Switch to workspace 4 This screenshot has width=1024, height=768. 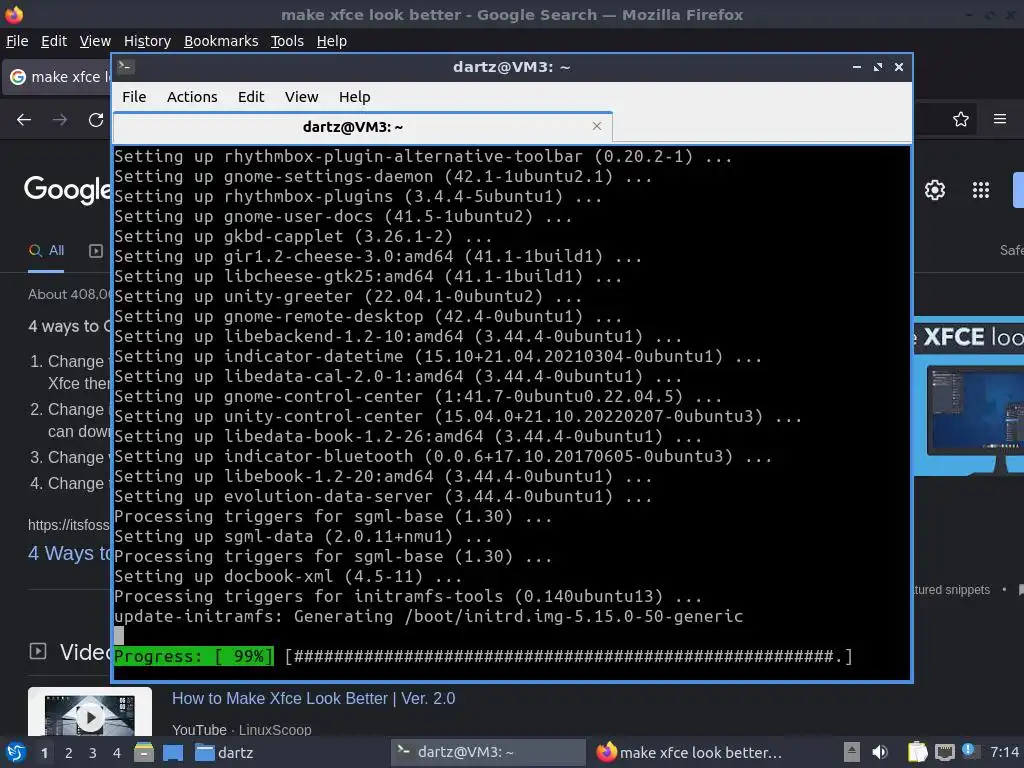point(117,753)
